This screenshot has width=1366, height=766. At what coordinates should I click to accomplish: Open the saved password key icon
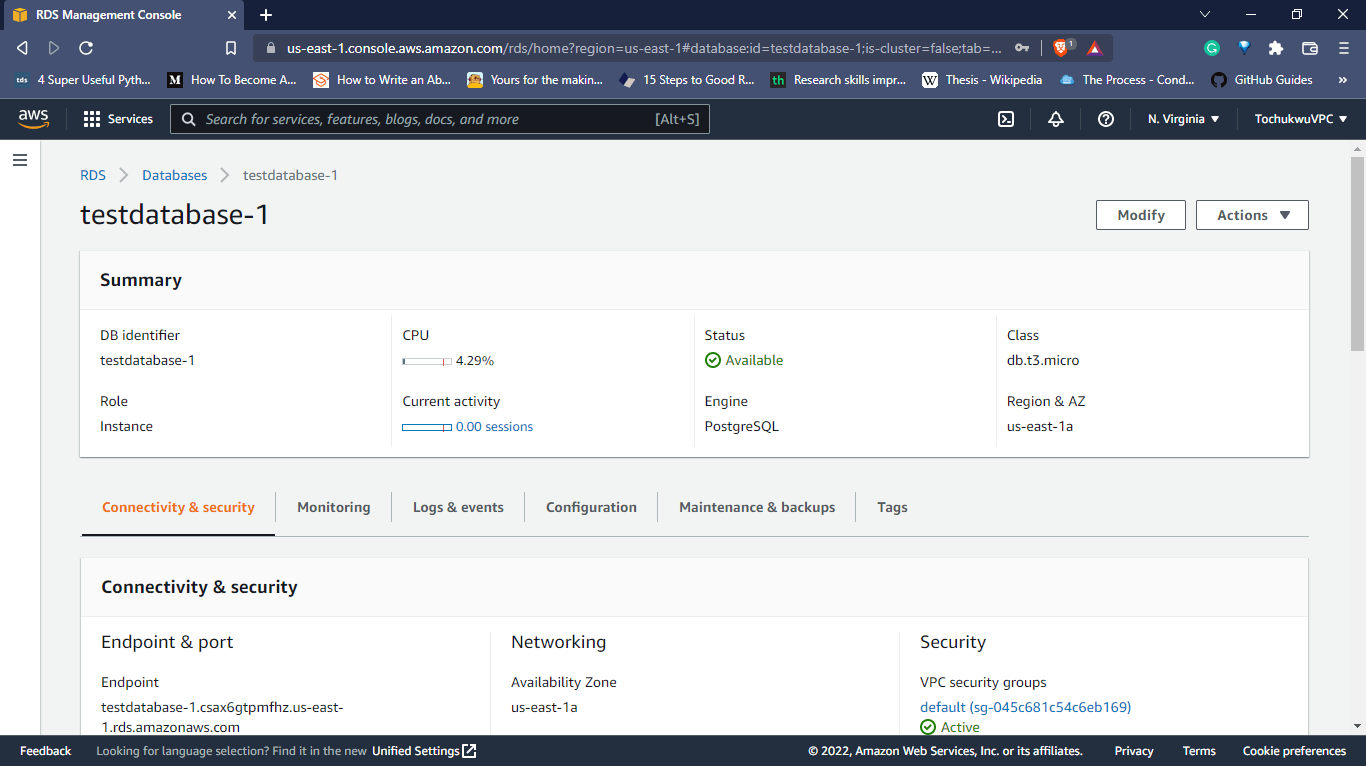(x=1021, y=48)
